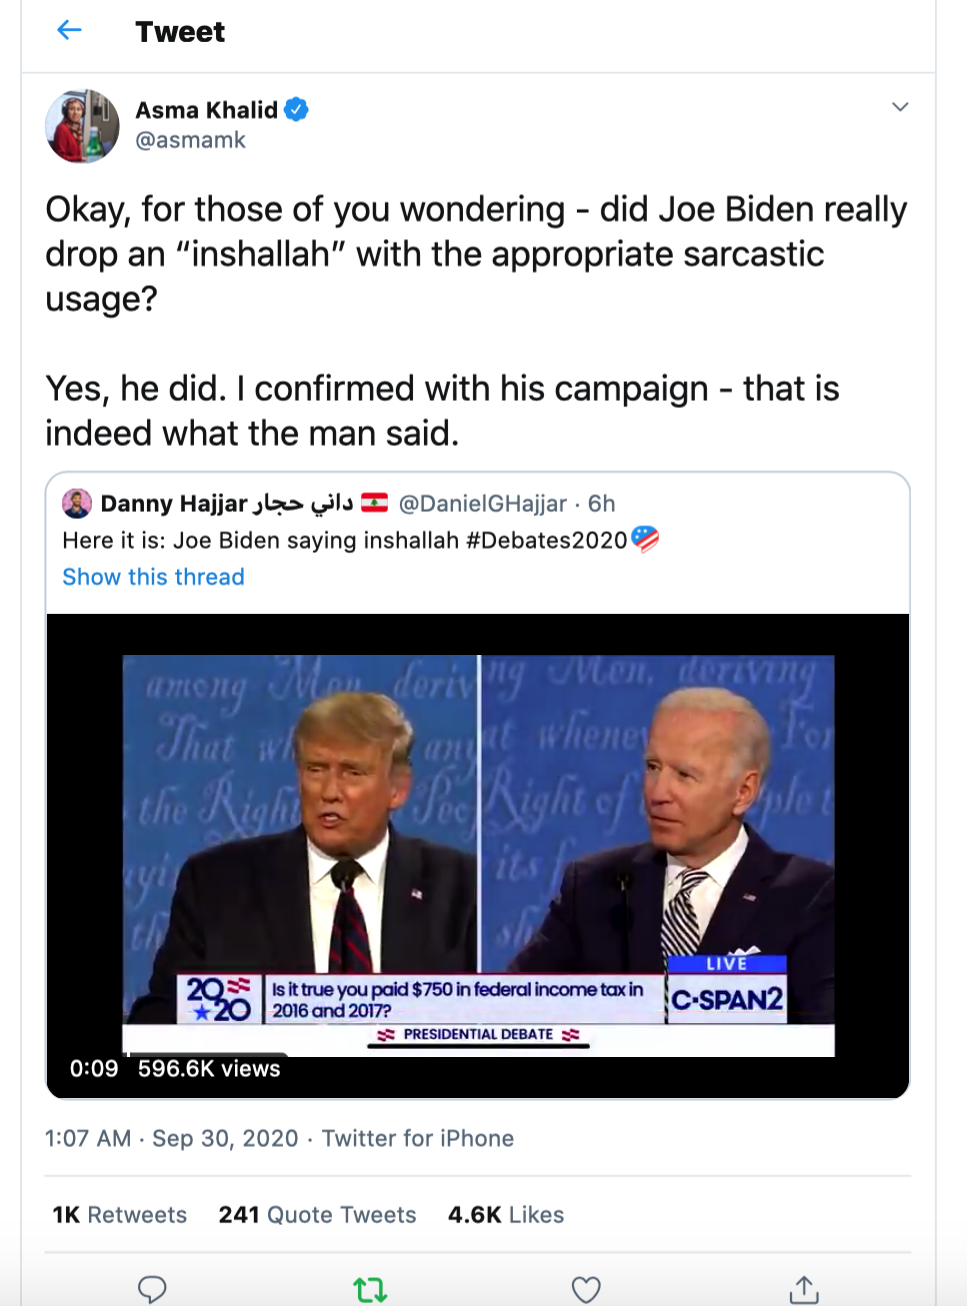Screen dimensions: 967x1306
Task: Play the presidential debate video
Action: (478, 855)
